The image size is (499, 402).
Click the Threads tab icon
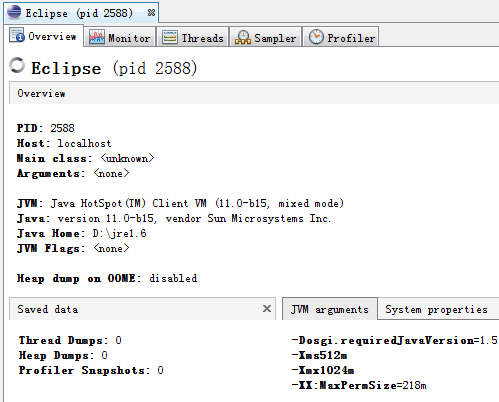[170, 37]
